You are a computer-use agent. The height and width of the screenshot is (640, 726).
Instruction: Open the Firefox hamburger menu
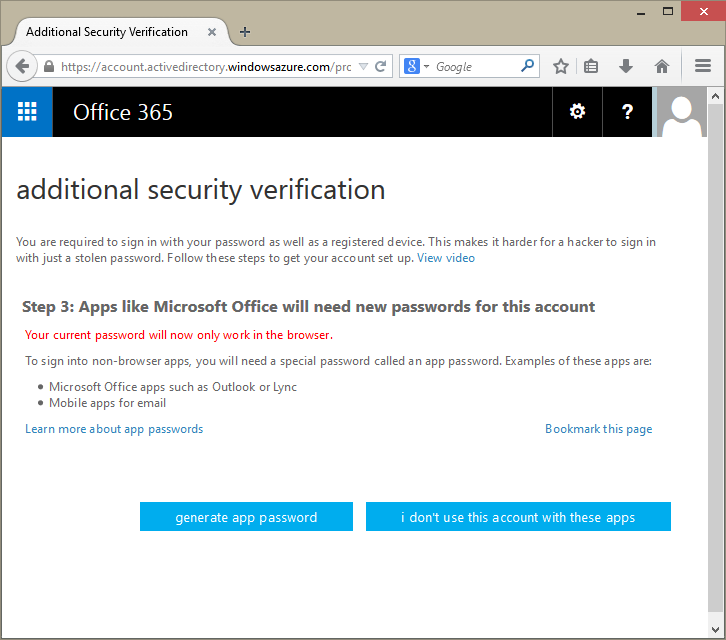(703, 66)
